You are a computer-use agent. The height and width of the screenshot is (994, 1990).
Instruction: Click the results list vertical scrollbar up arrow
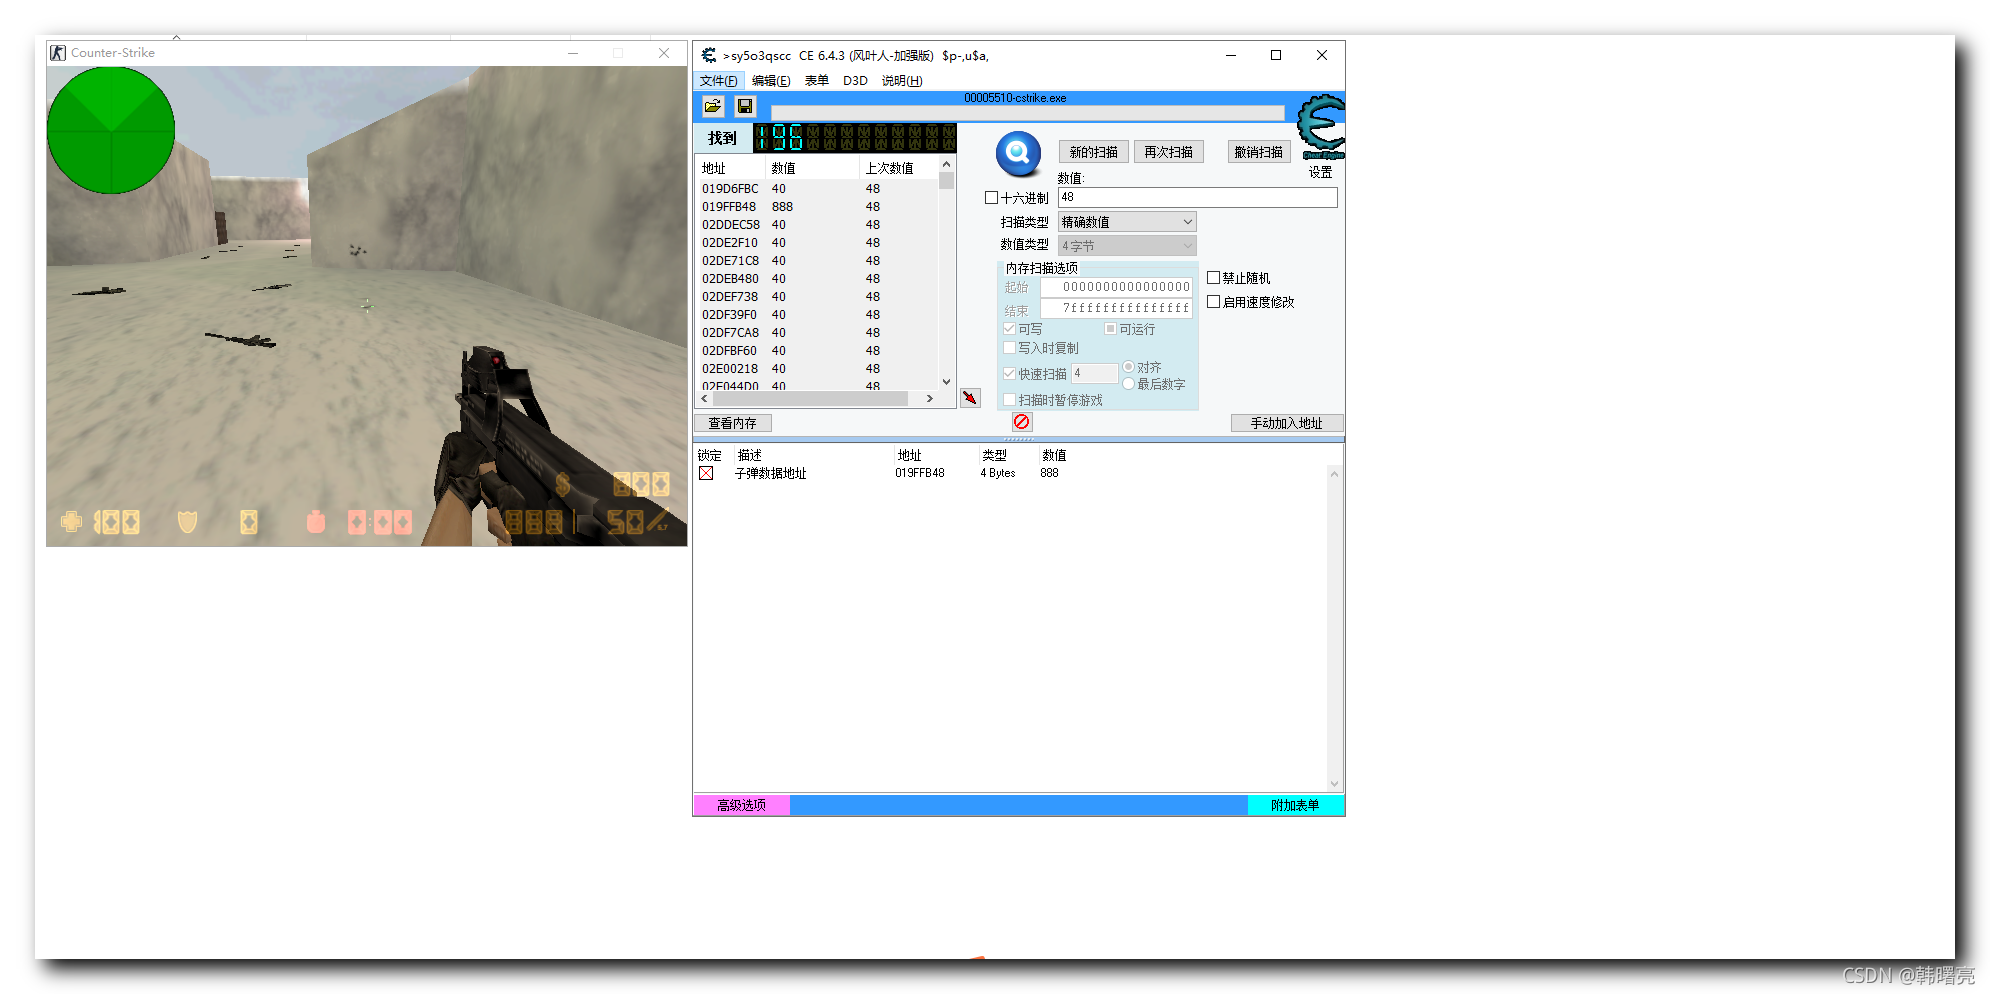tap(946, 164)
